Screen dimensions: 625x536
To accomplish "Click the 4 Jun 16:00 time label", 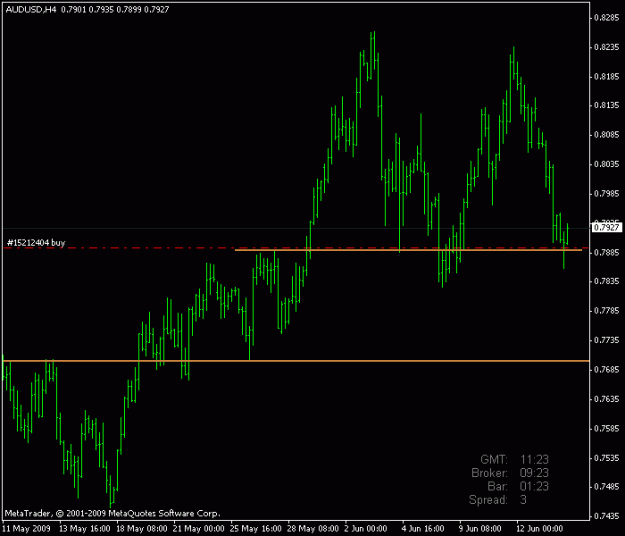I will [x=423, y=529].
